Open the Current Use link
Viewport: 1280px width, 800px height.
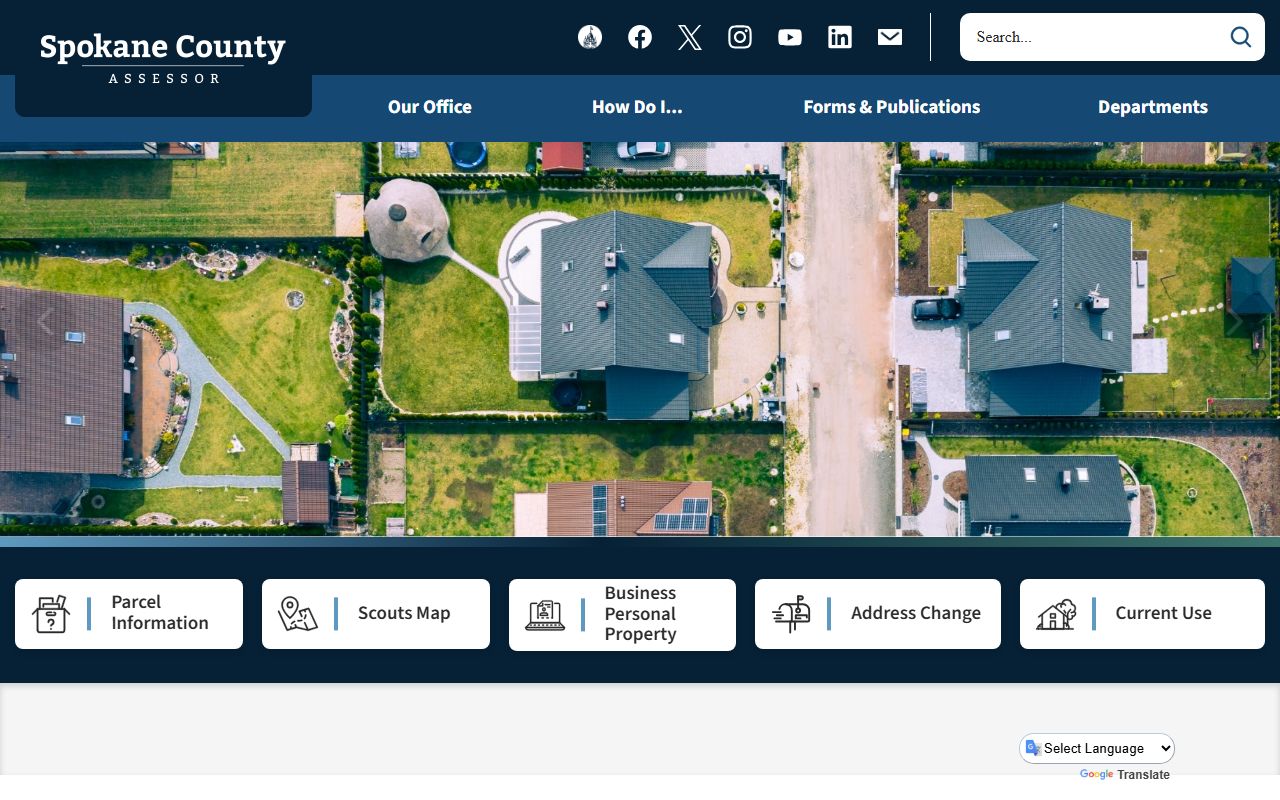[x=1142, y=614]
